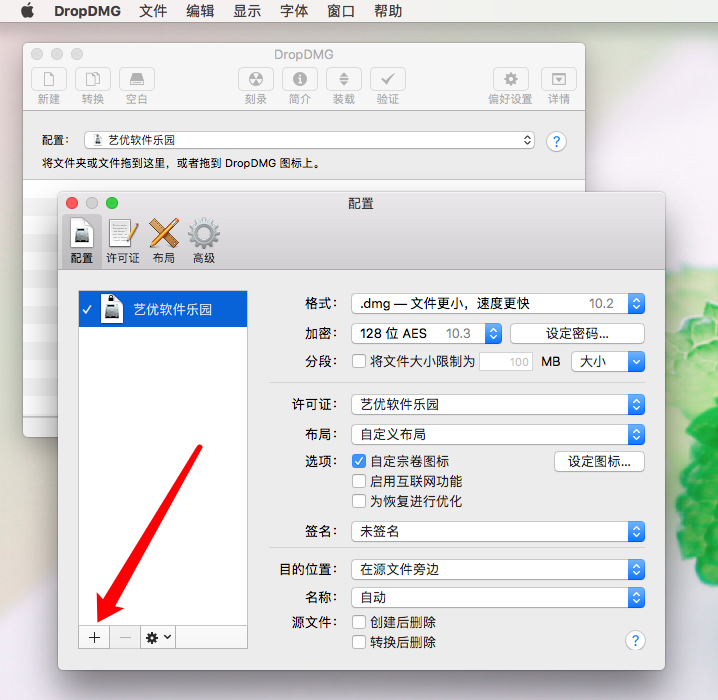The width and height of the screenshot is (718, 700).
Task: Open 加密 dropdown showing 128 位 AES
Action: [426, 333]
